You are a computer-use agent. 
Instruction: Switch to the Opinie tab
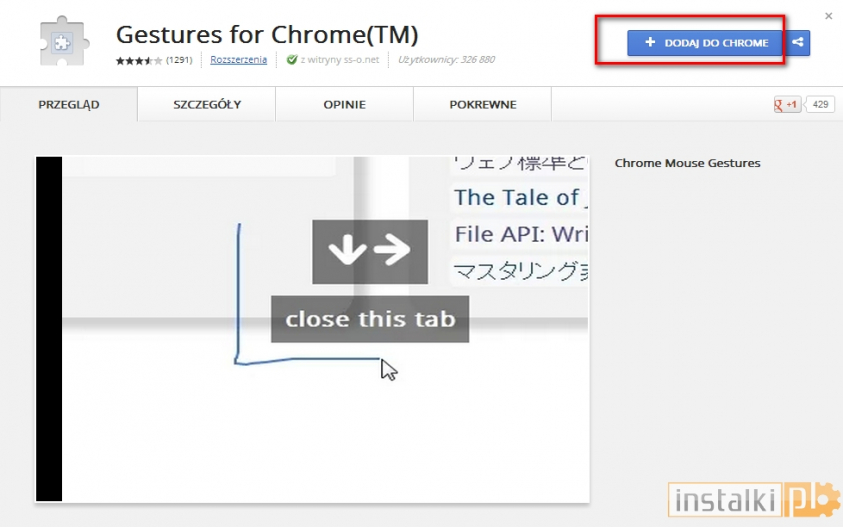pos(344,104)
